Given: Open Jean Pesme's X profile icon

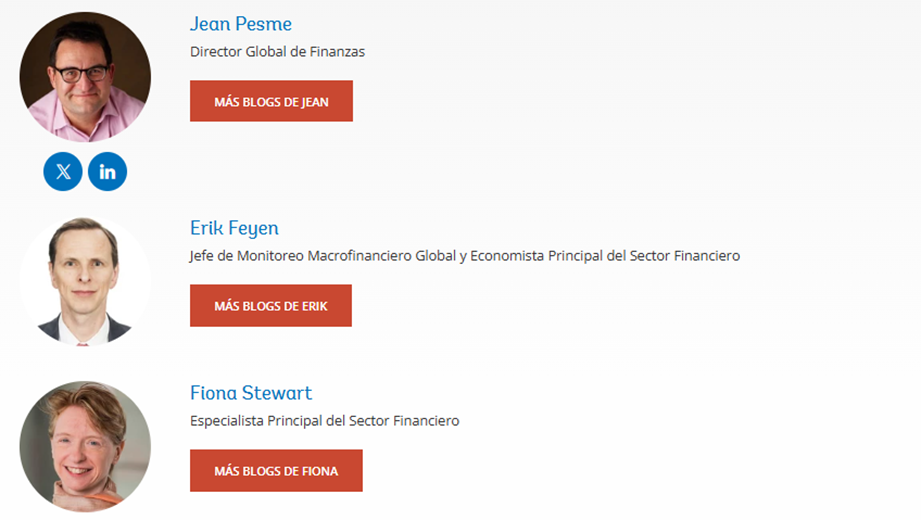Looking at the screenshot, I should (63, 171).
